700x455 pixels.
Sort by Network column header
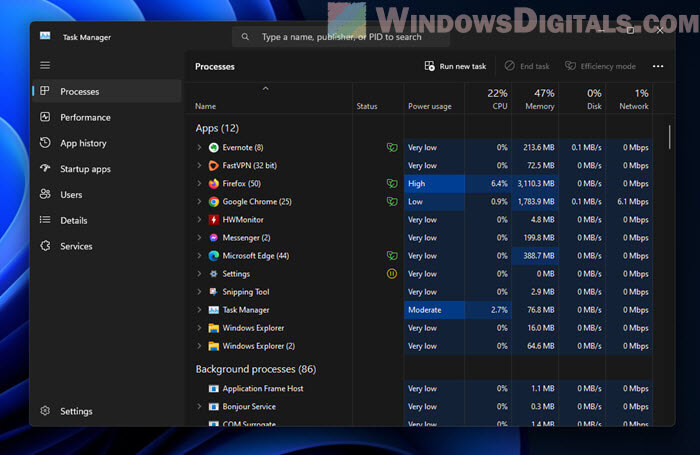(629, 98)
